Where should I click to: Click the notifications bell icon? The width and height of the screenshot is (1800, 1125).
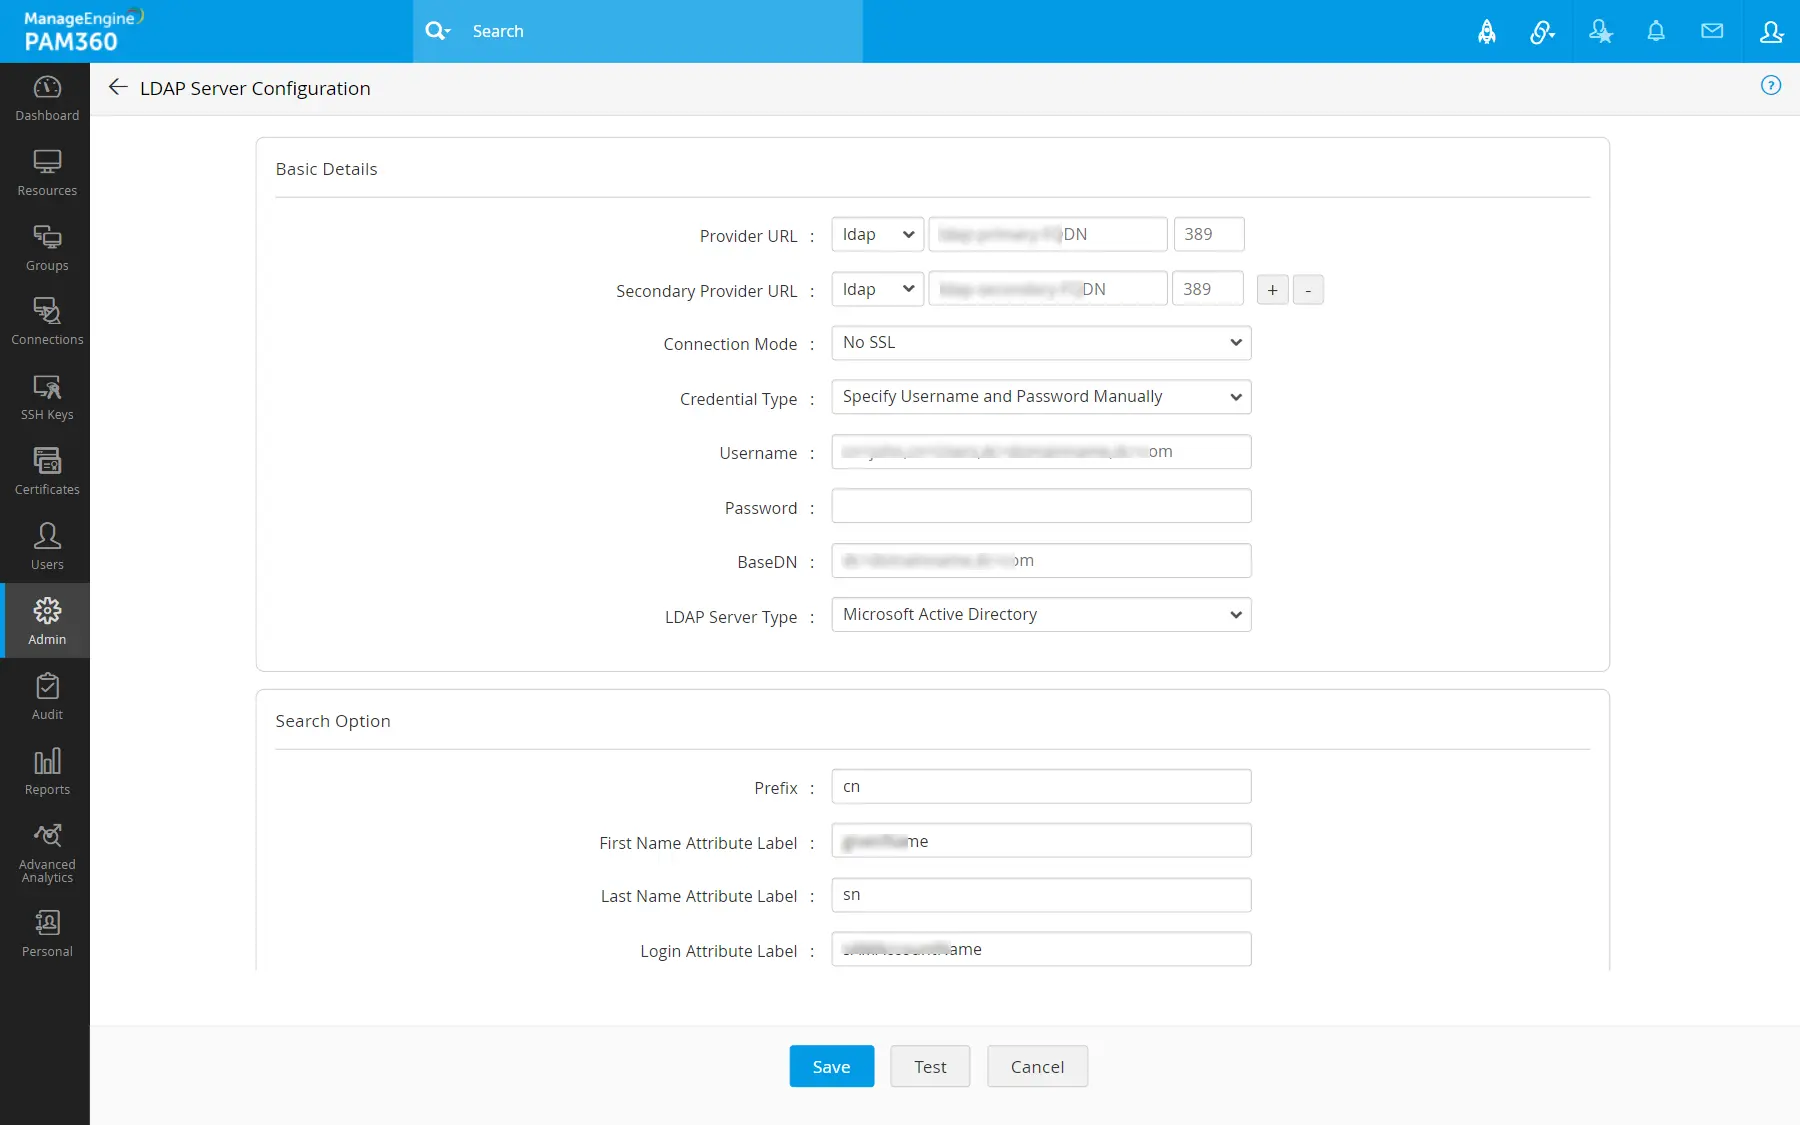[x=1656, y=31]
